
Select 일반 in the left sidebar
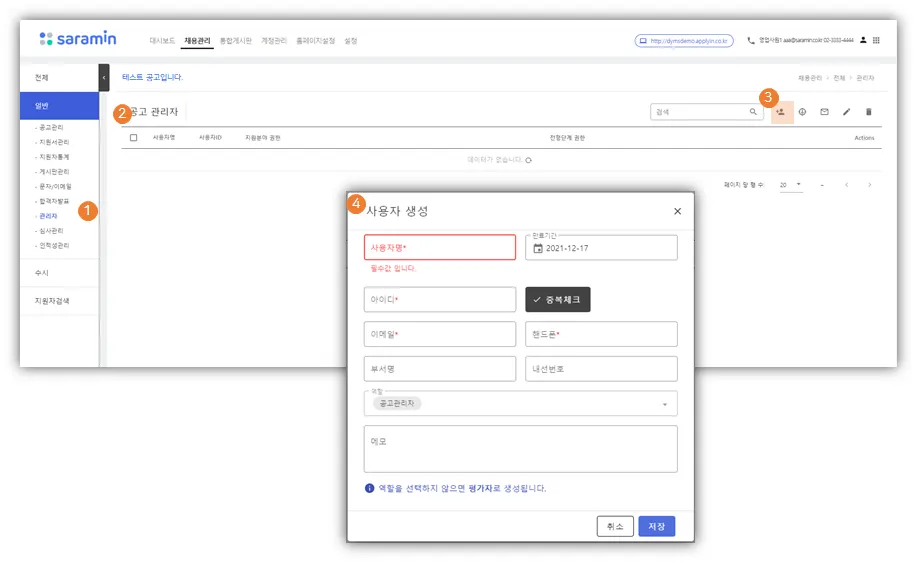(59, 106)
